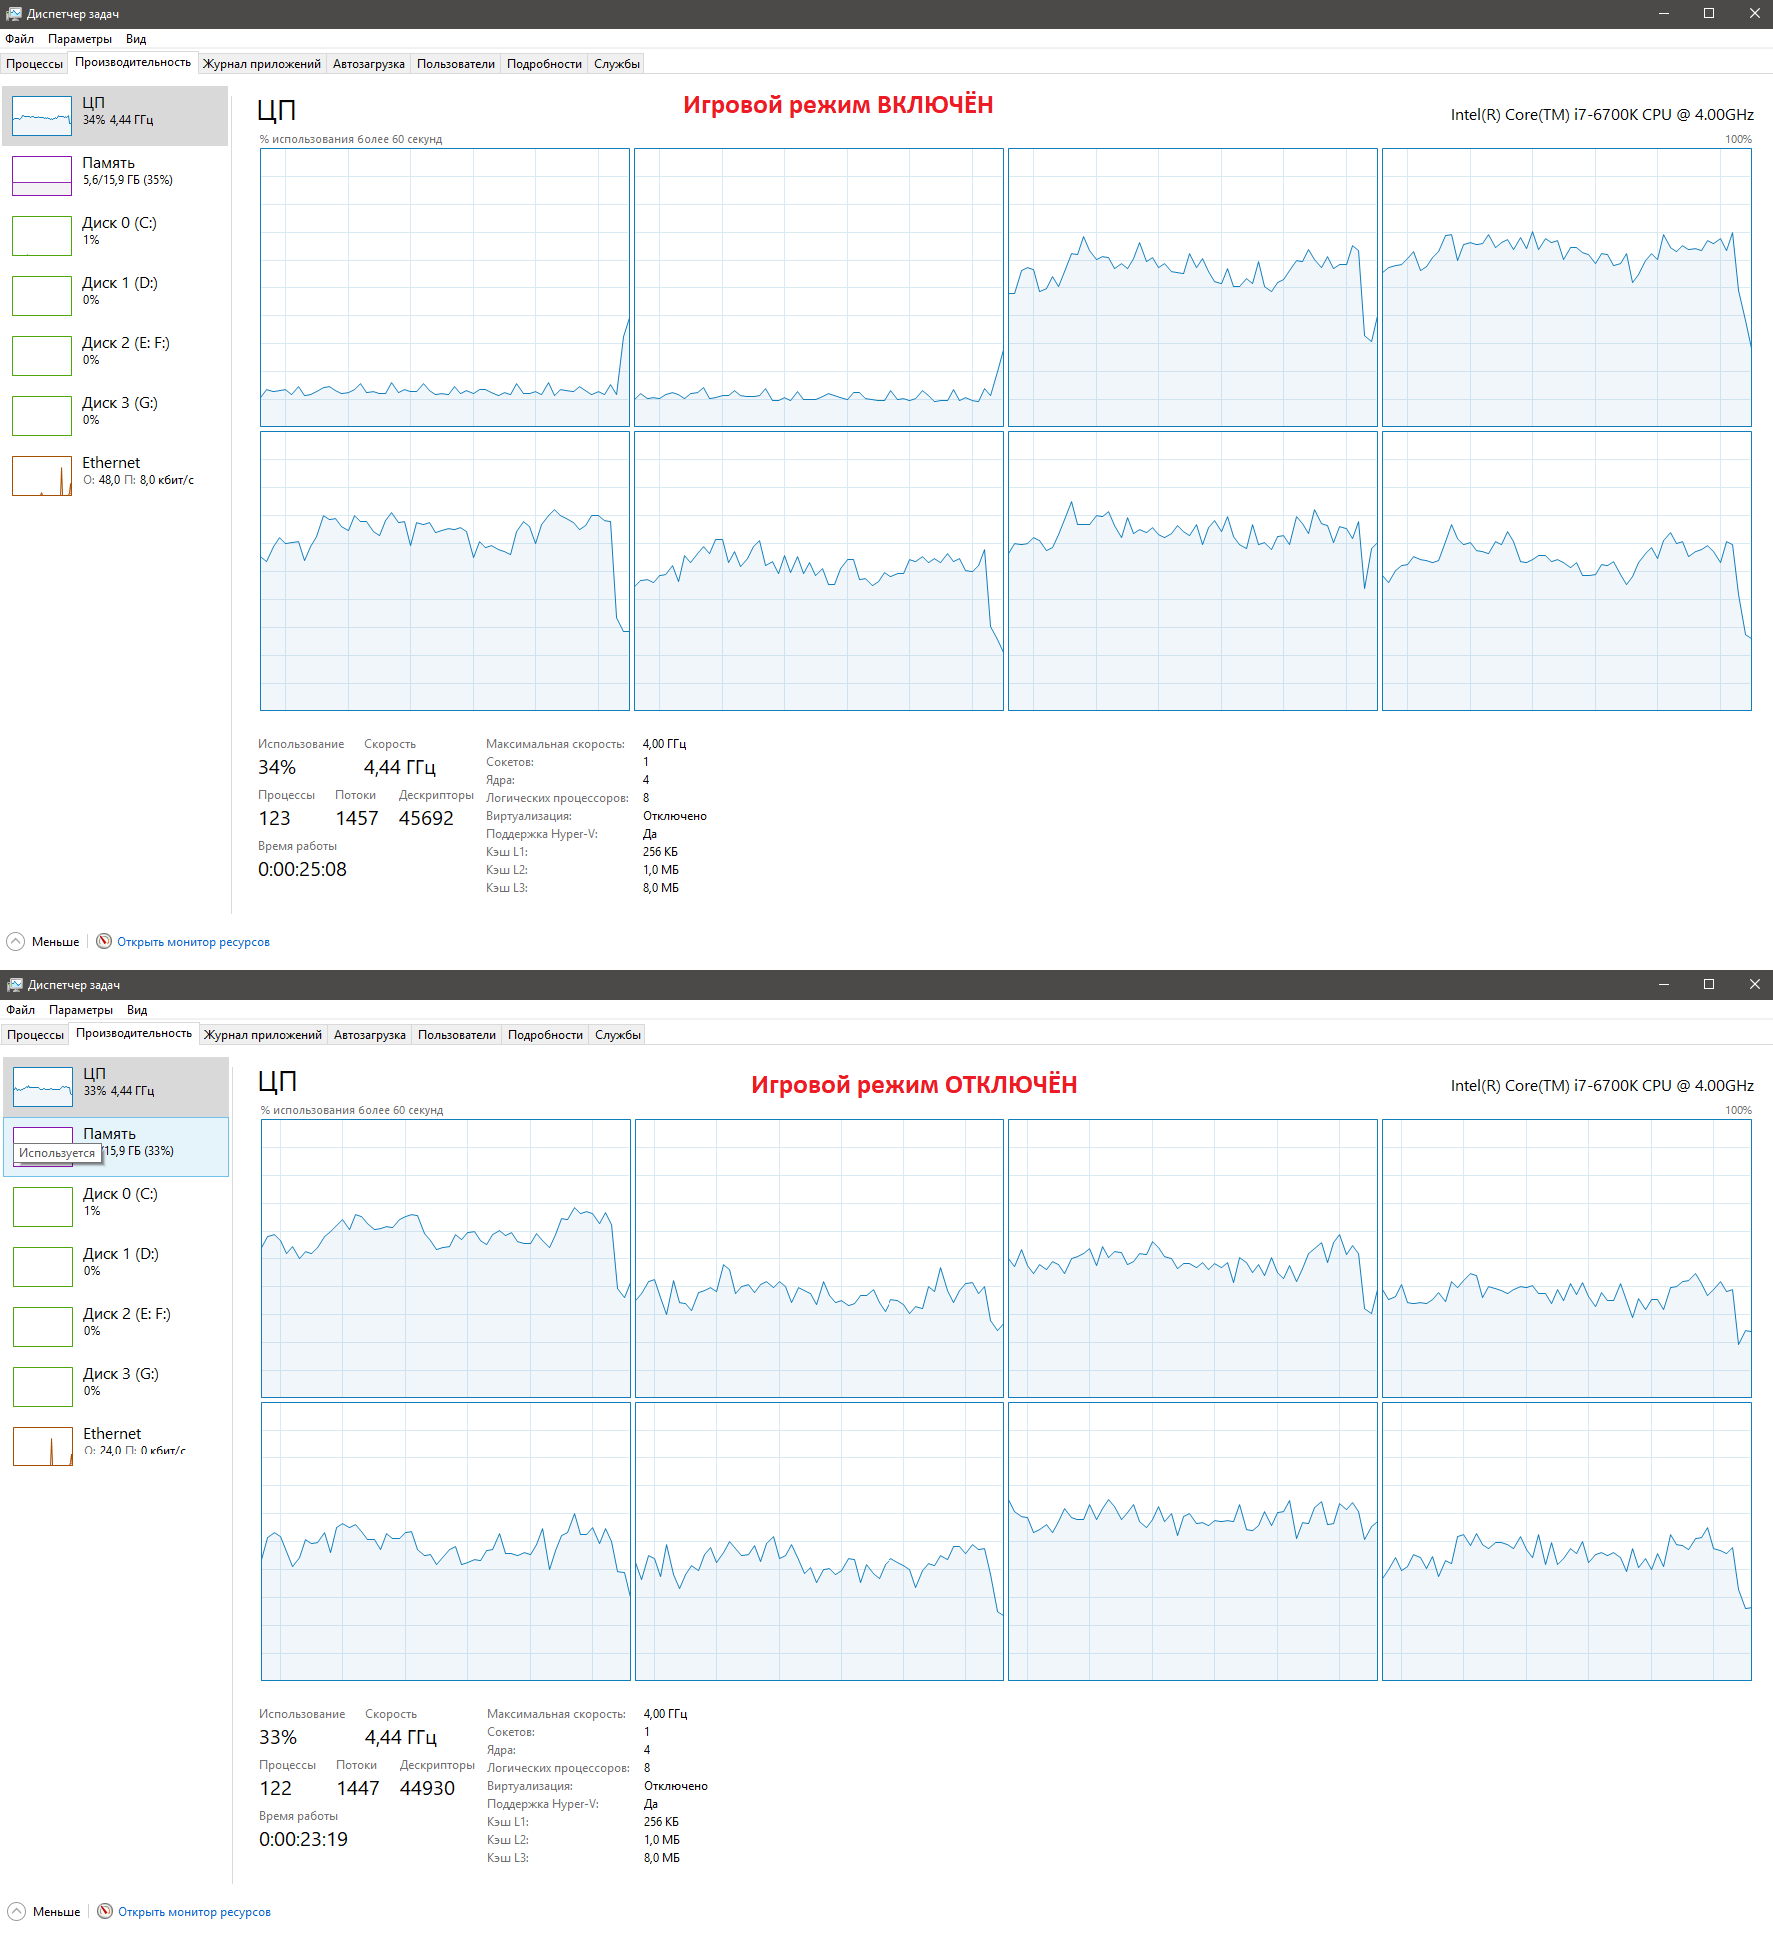Open Память usage item showing 35%
The image size is (1773, 1939).
coord(115,176)
